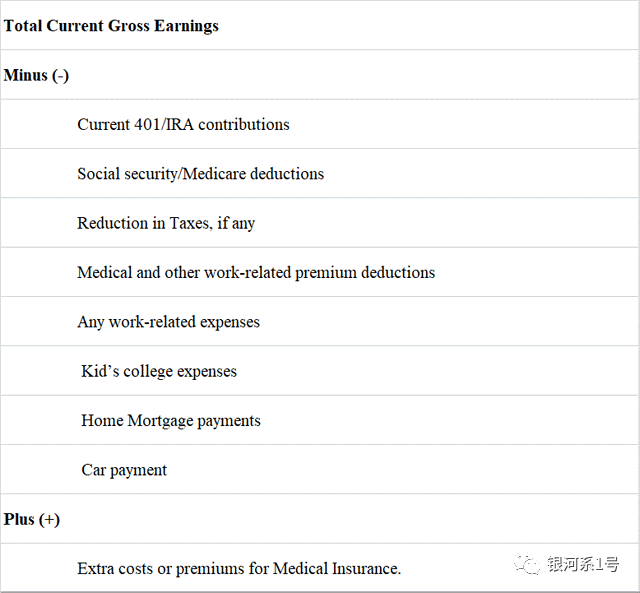
Task: Click the (+) symbol beside Plus
Action: pyautogui.click(x=49, y=520)
